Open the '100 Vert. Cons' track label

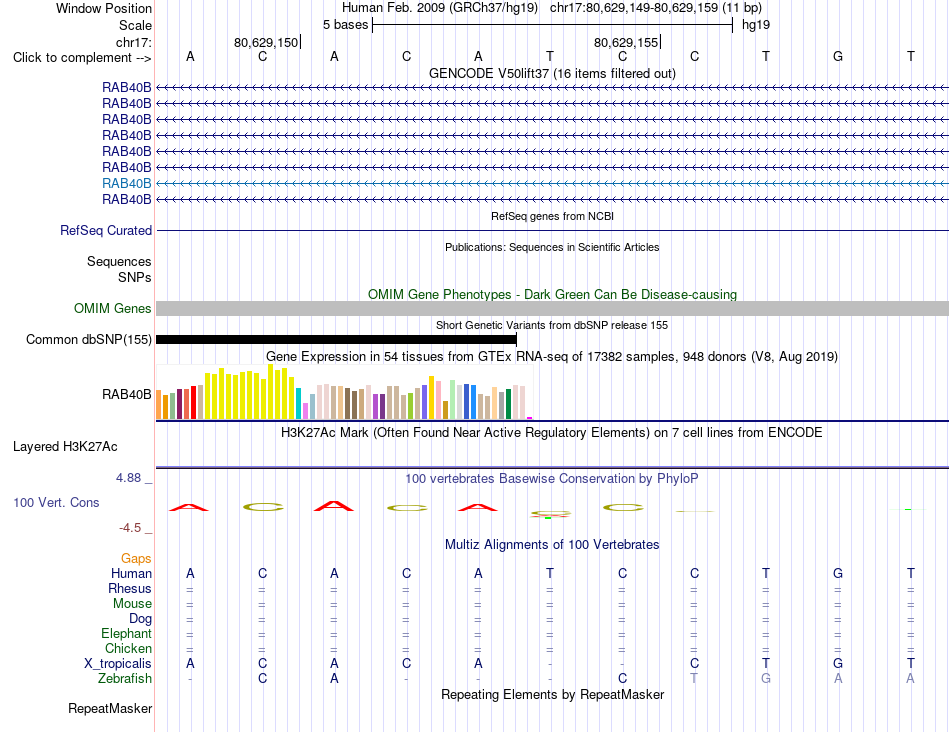(56, 502)
